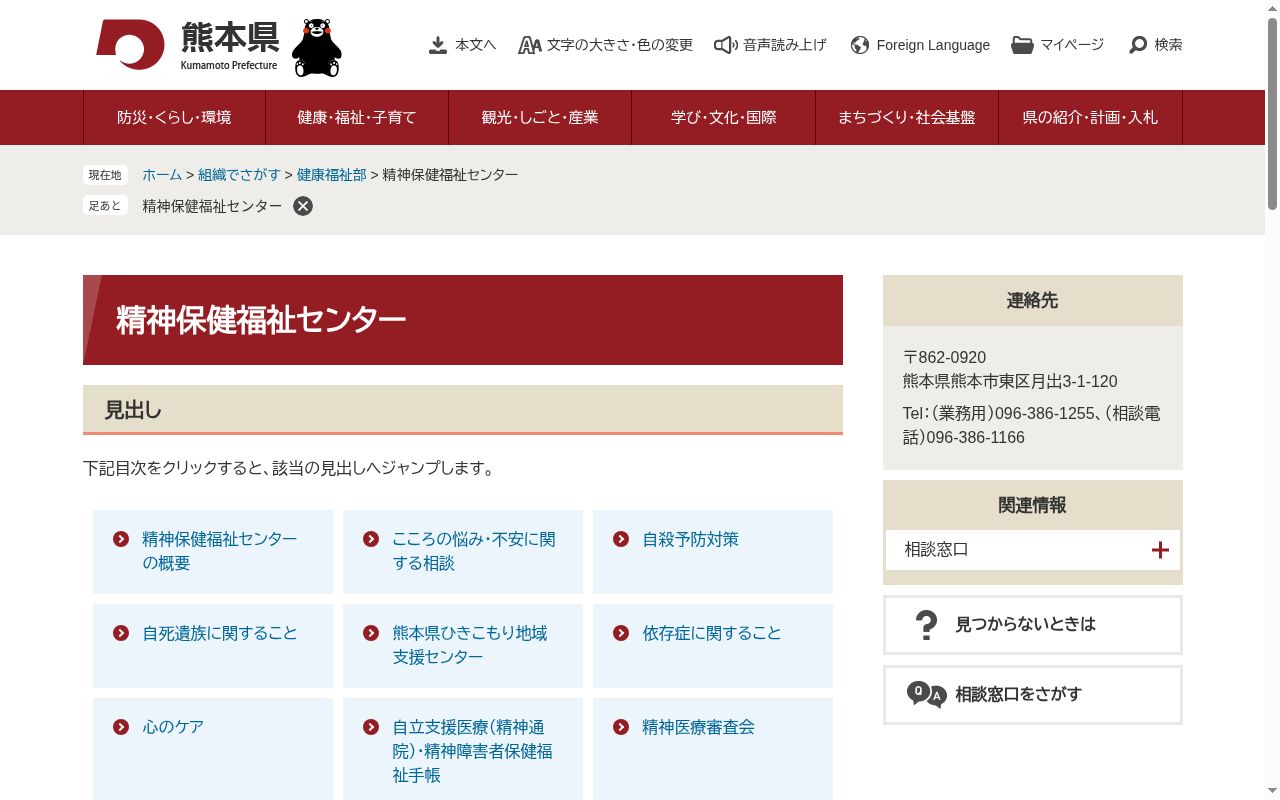The height and width of the screenshot is (800, 1280).
Task: Click the Kumamoto Prefecture logo
Action: tap(187, 45)
